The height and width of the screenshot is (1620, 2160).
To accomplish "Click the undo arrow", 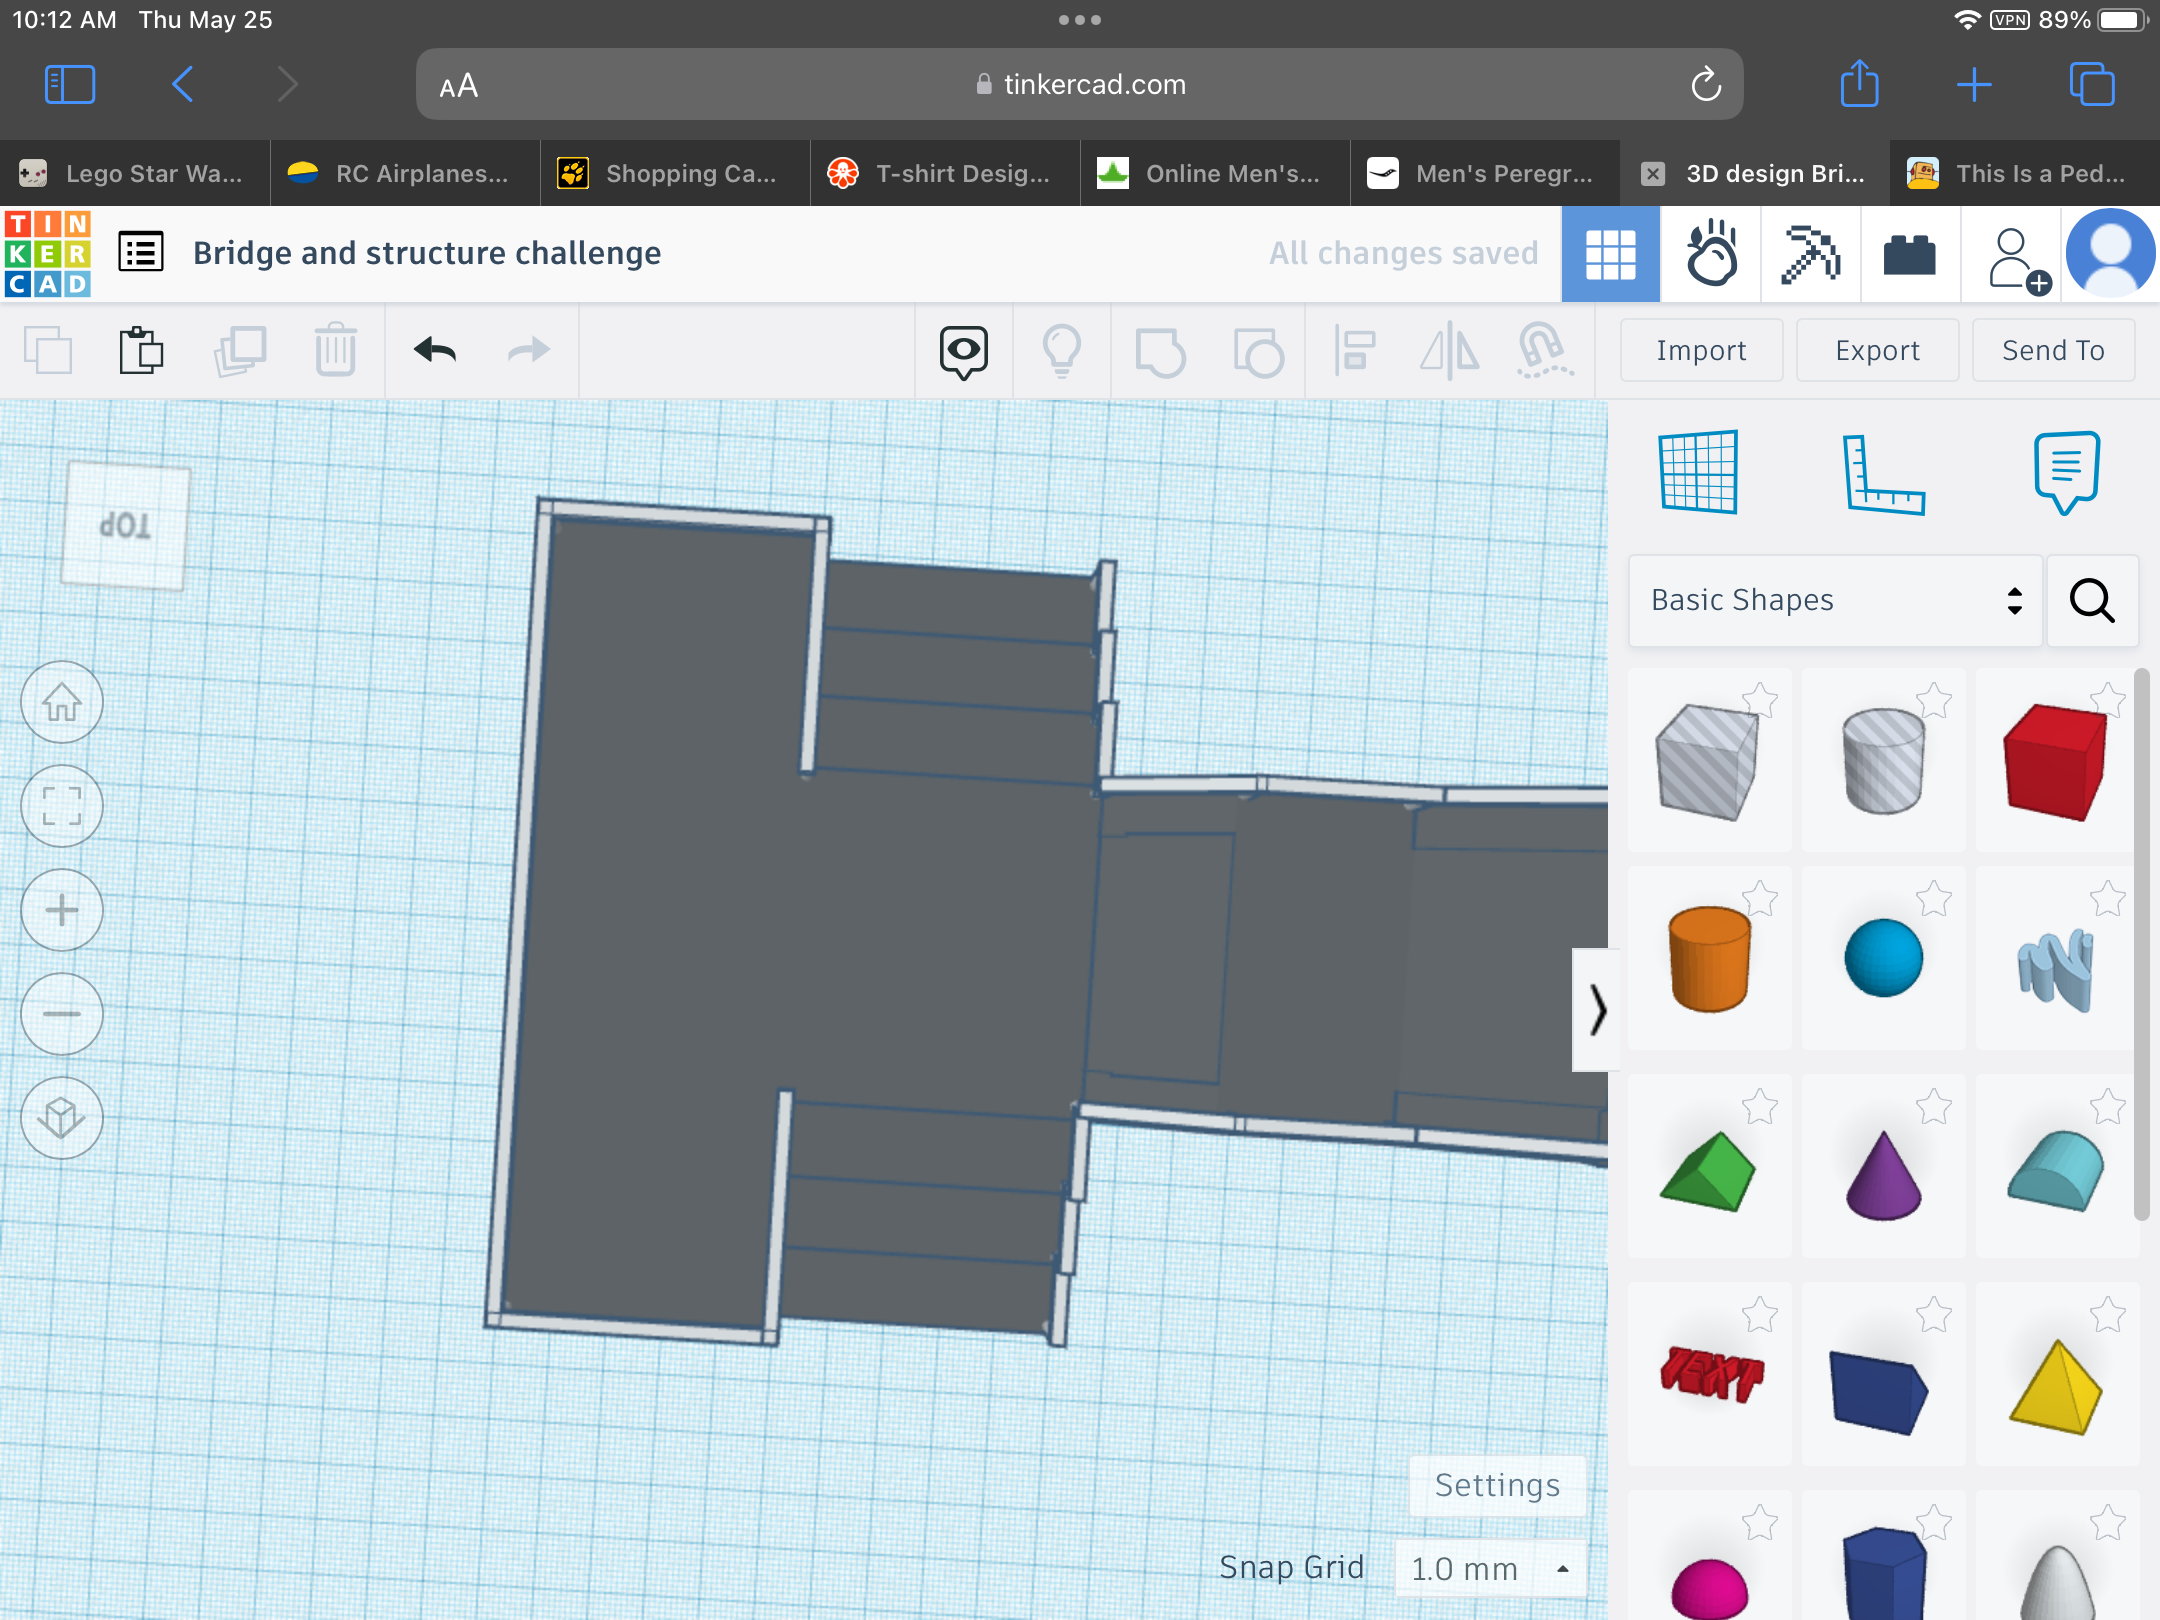I will click(435, 350).
